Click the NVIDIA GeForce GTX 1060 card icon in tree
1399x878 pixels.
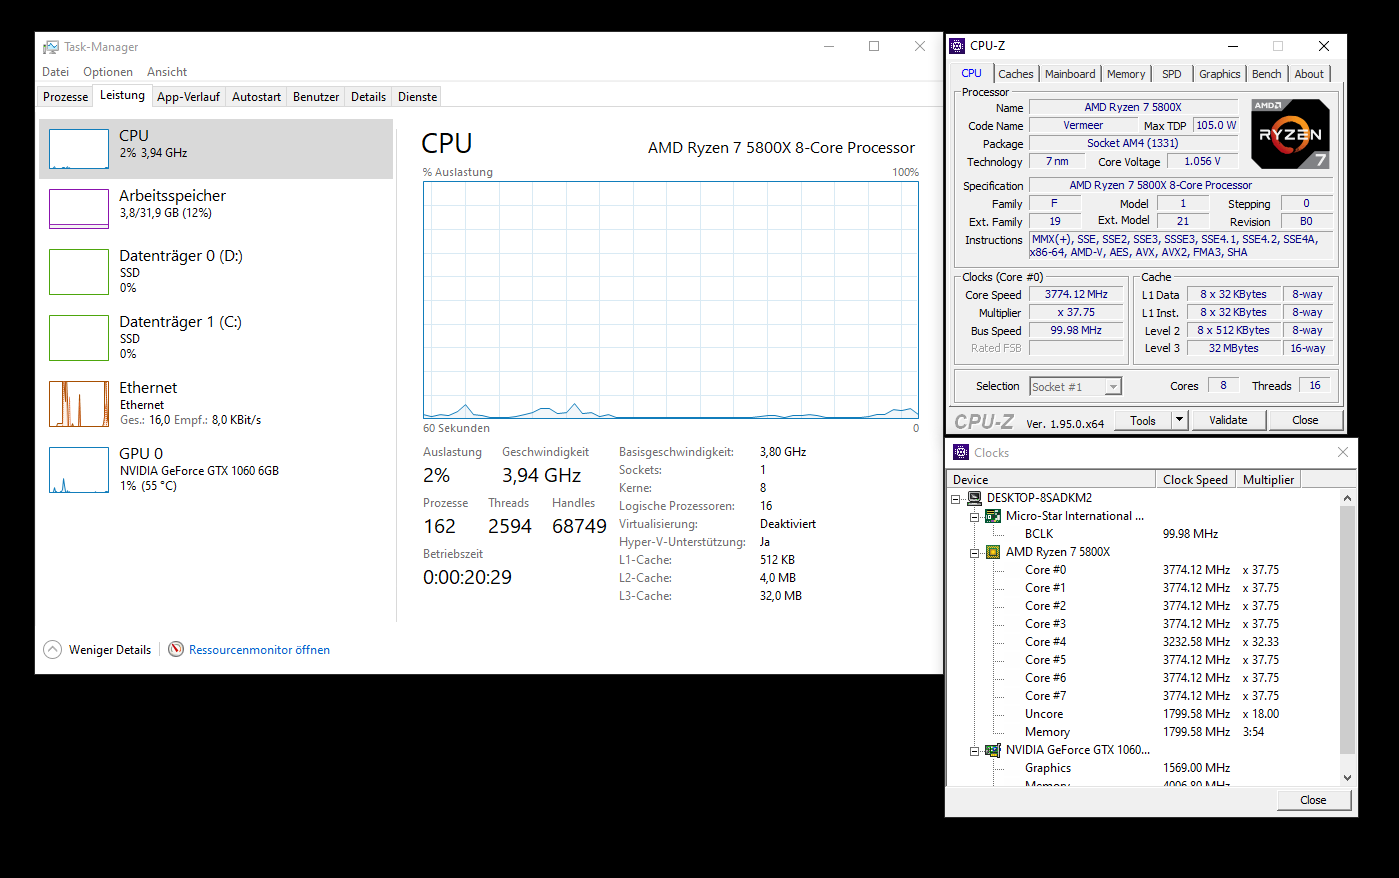click(993, 750)
